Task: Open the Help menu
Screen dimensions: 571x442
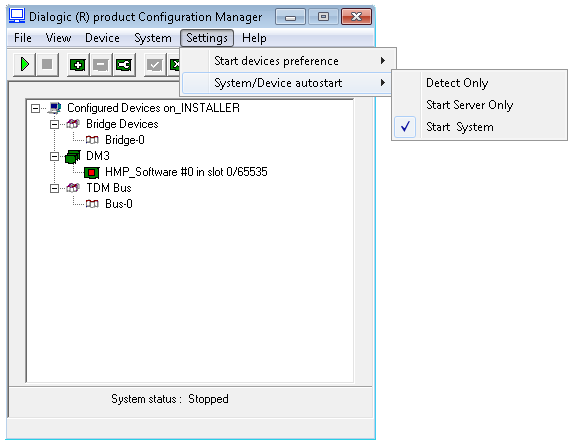Action: (254, 38)
